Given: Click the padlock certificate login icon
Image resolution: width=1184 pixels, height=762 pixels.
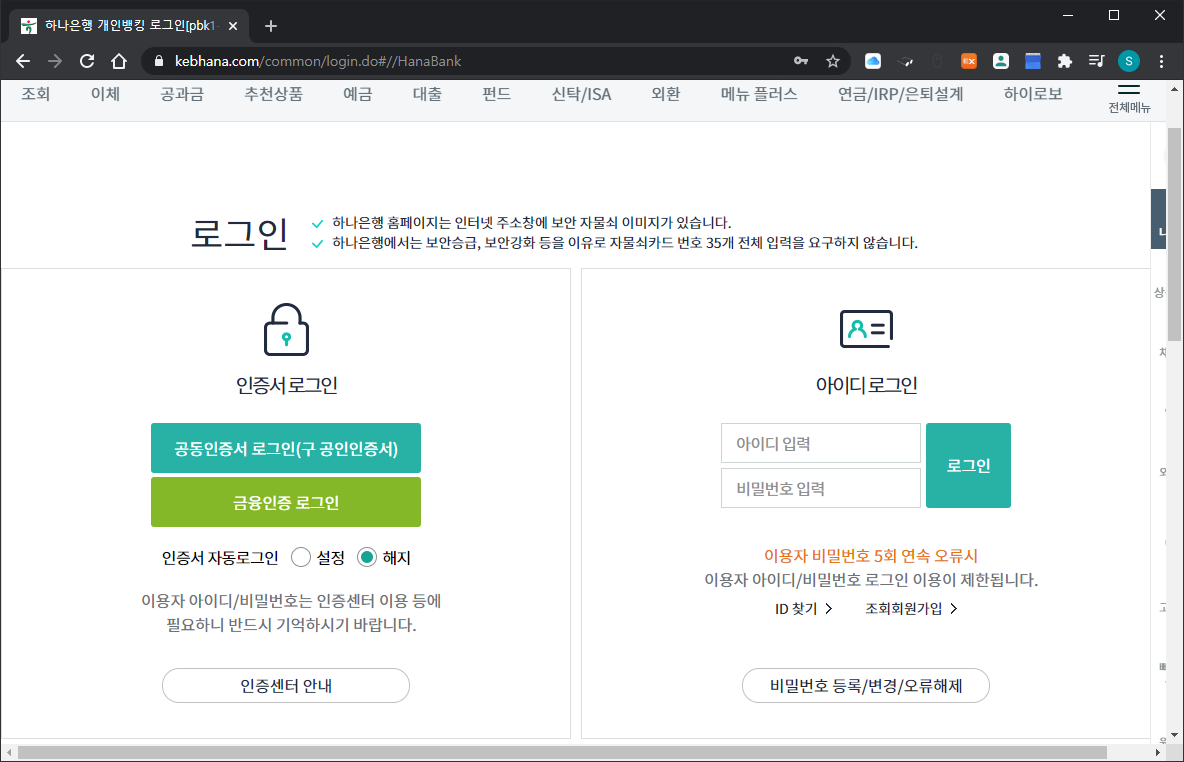Looking at the screenshot, I should (286, 329).
